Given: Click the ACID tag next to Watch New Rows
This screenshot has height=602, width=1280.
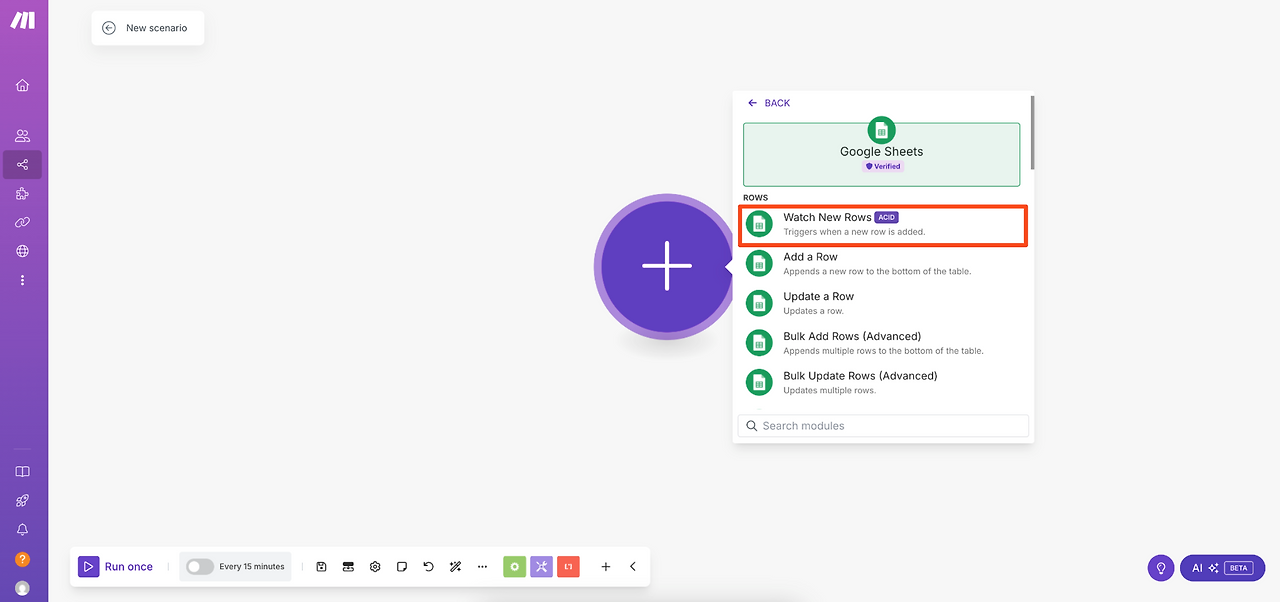Looking at the screenshot, I should coord(887,217).
